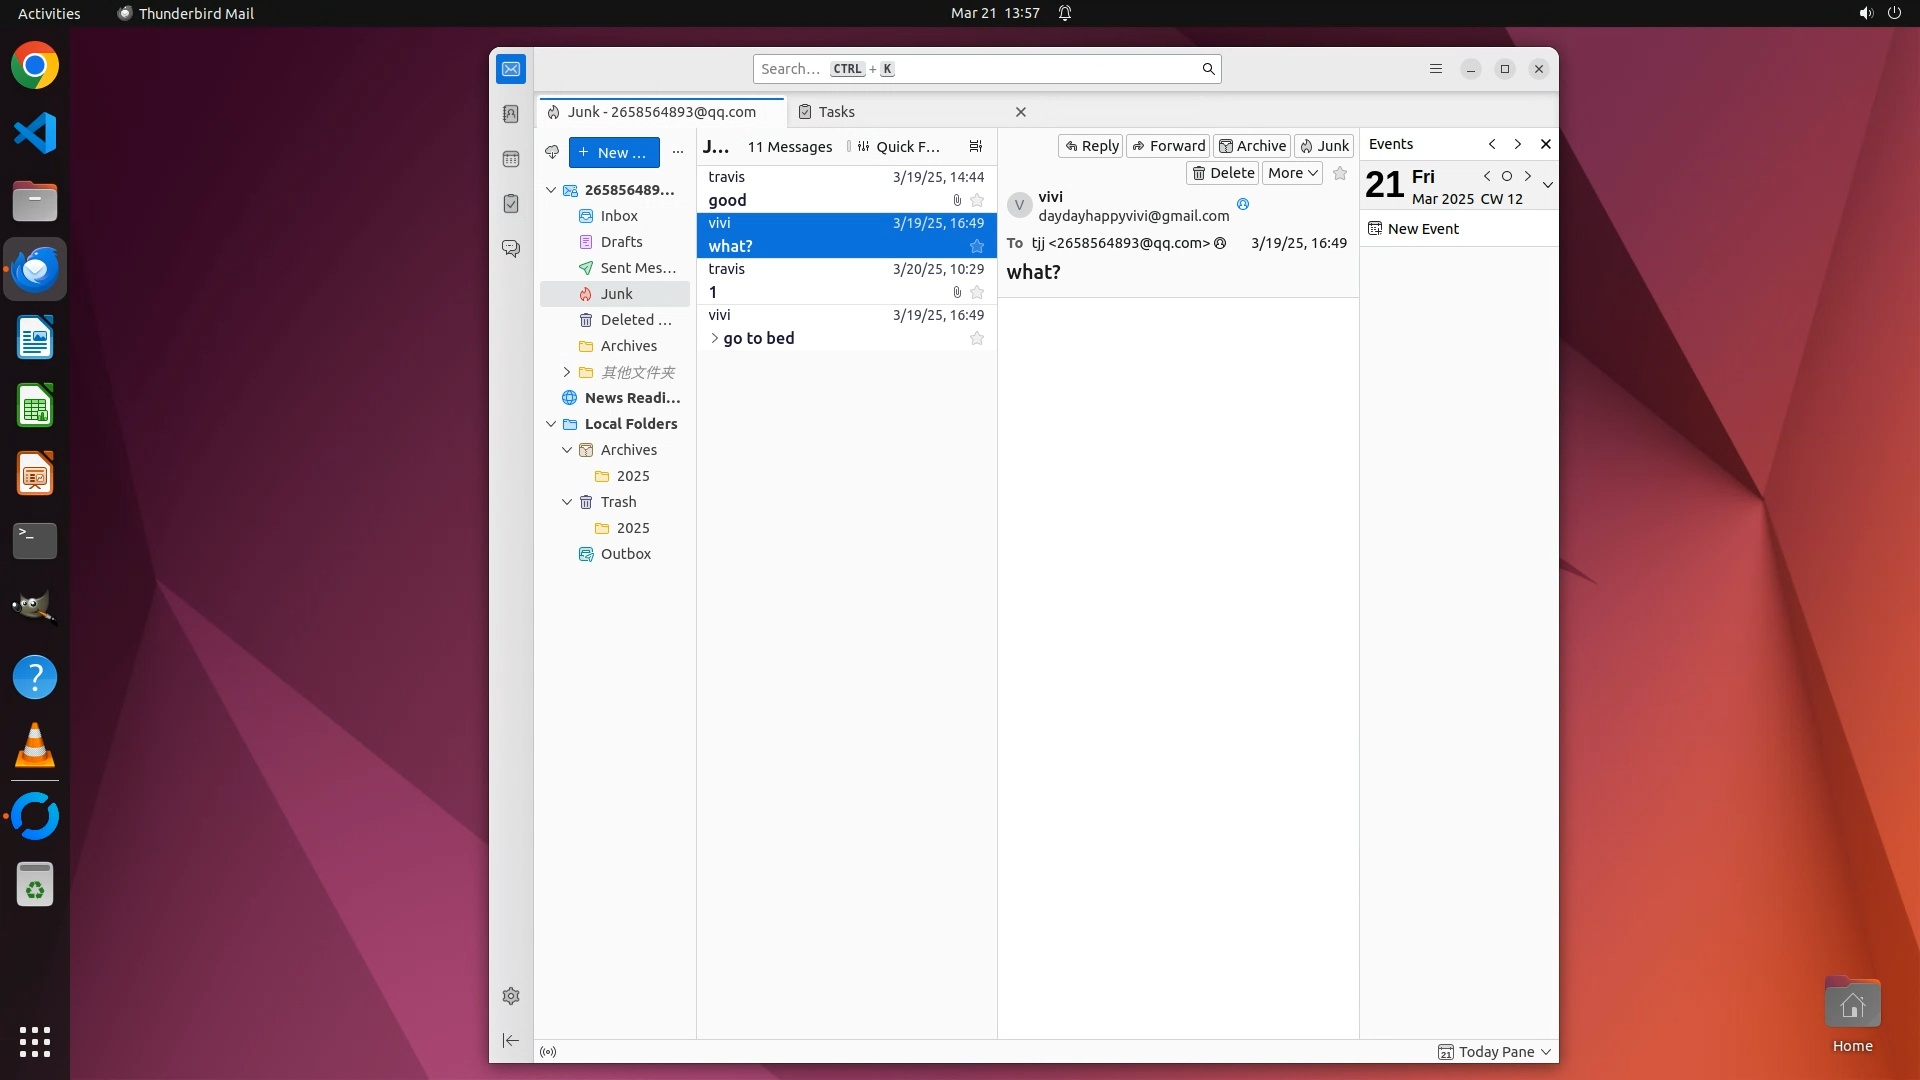The image size is (1920, 1080).
Task: Open Thunderbird settings gear
Action: click(x=511, y=996)
